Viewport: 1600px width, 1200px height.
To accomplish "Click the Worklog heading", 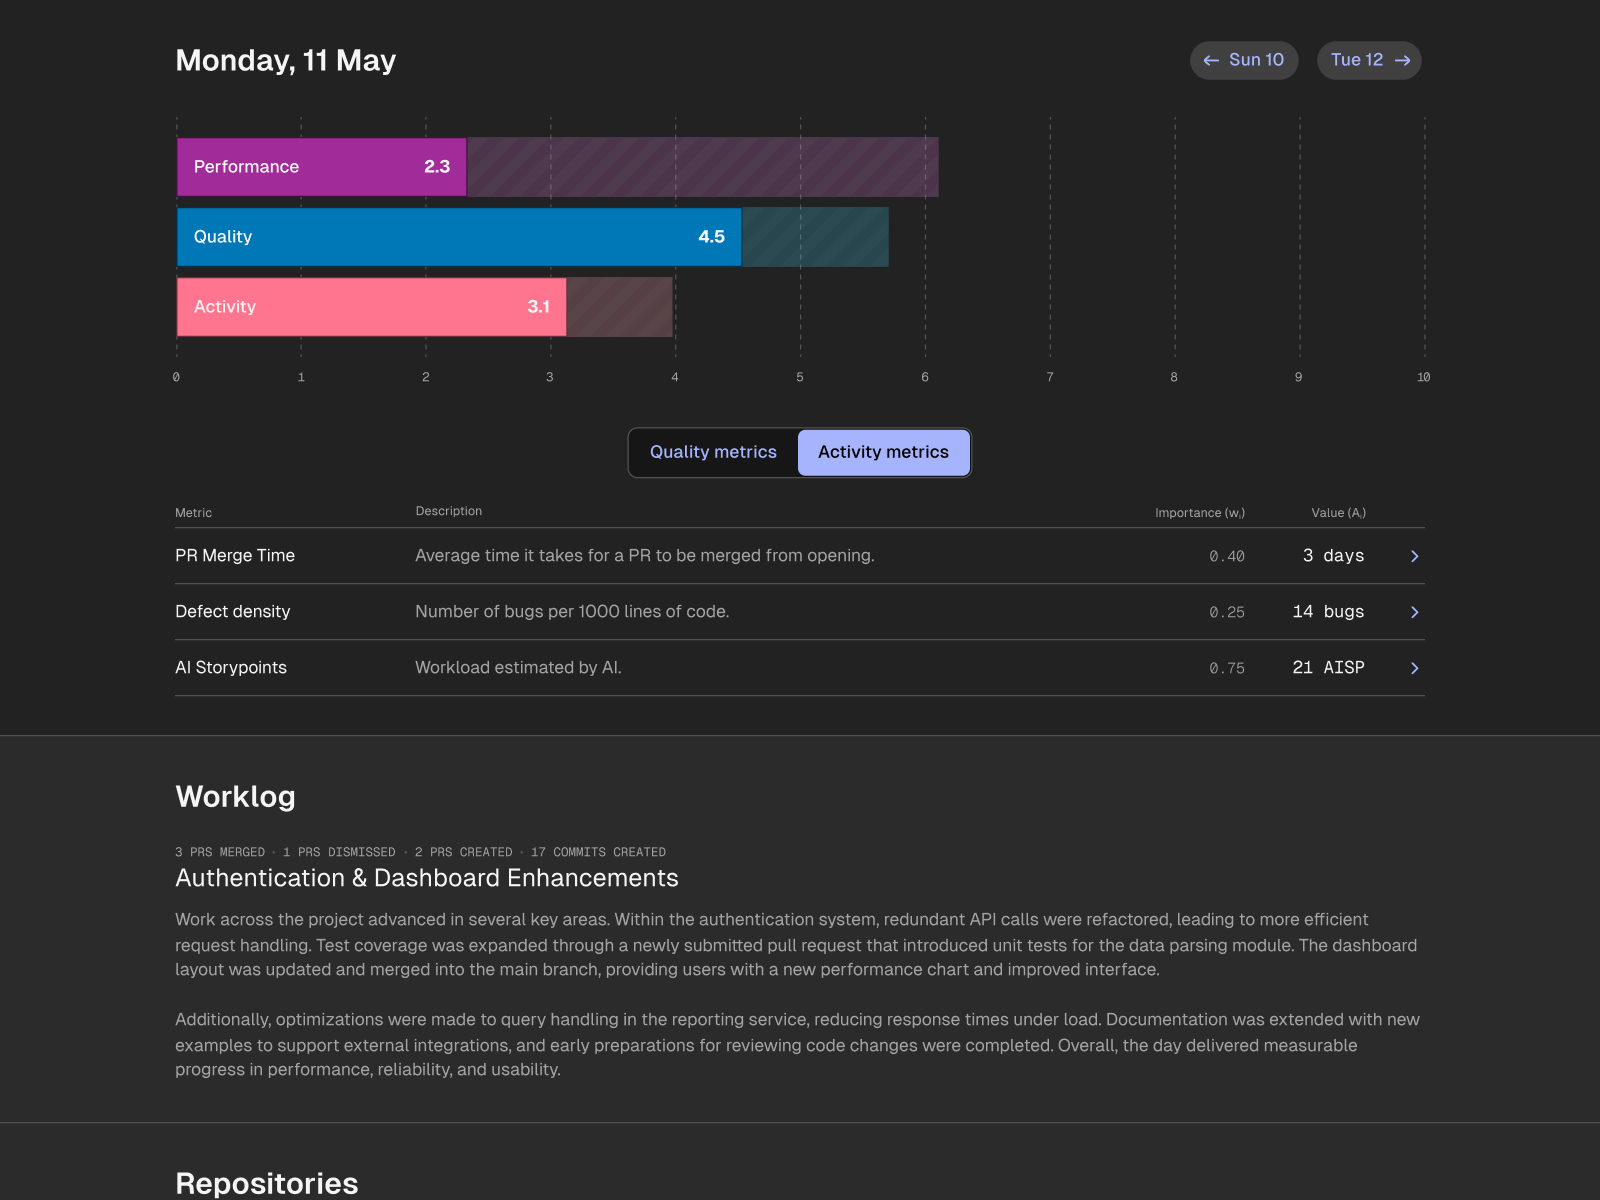I will tap(236, 796).
